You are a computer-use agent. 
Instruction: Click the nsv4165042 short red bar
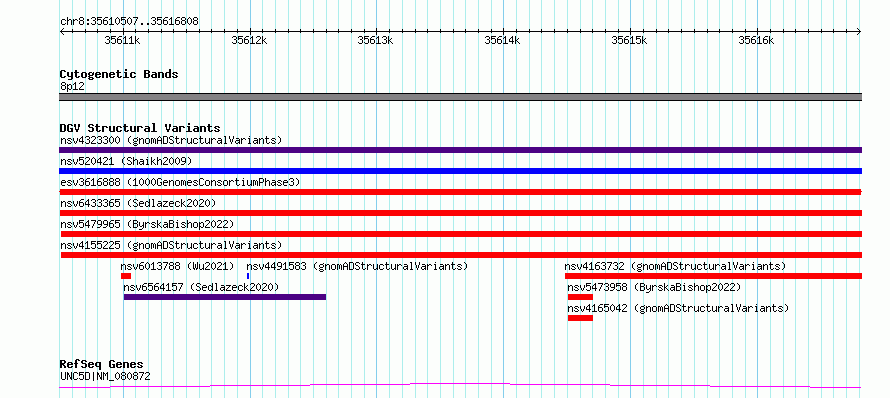580,318
